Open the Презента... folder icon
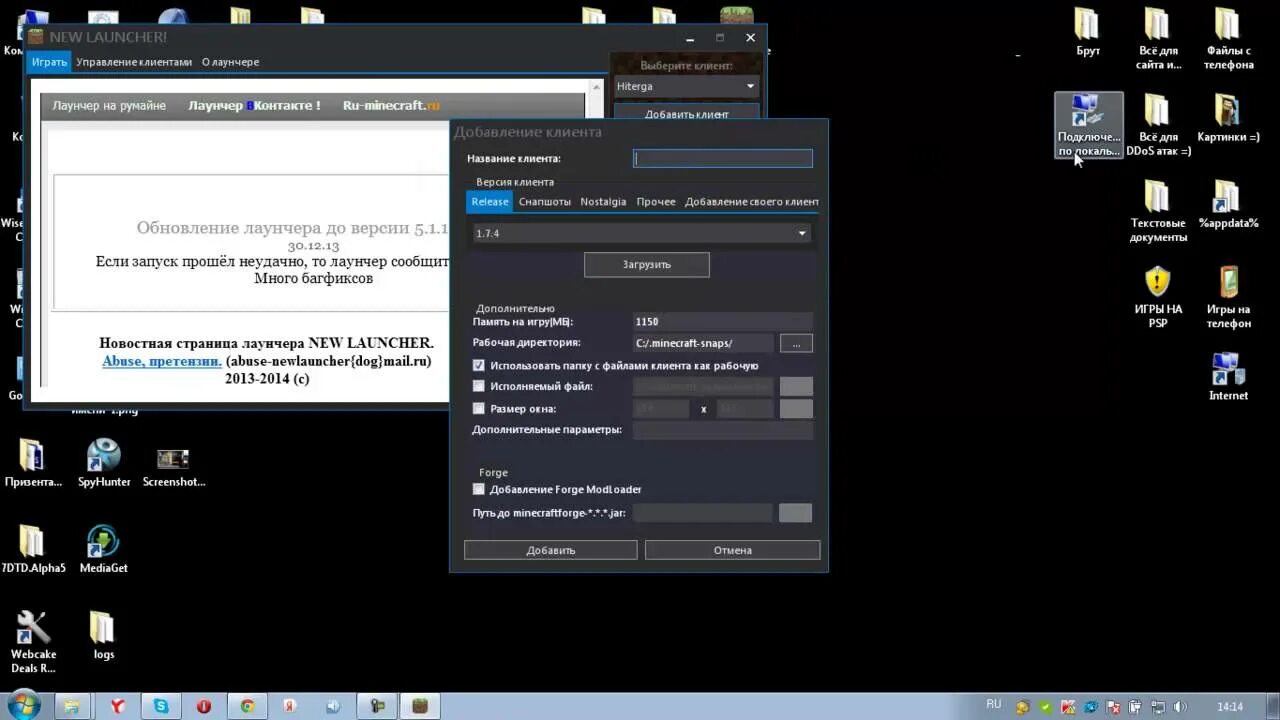Image resolution: width=1280 pixels, height=720 pixels. (33, 463)
